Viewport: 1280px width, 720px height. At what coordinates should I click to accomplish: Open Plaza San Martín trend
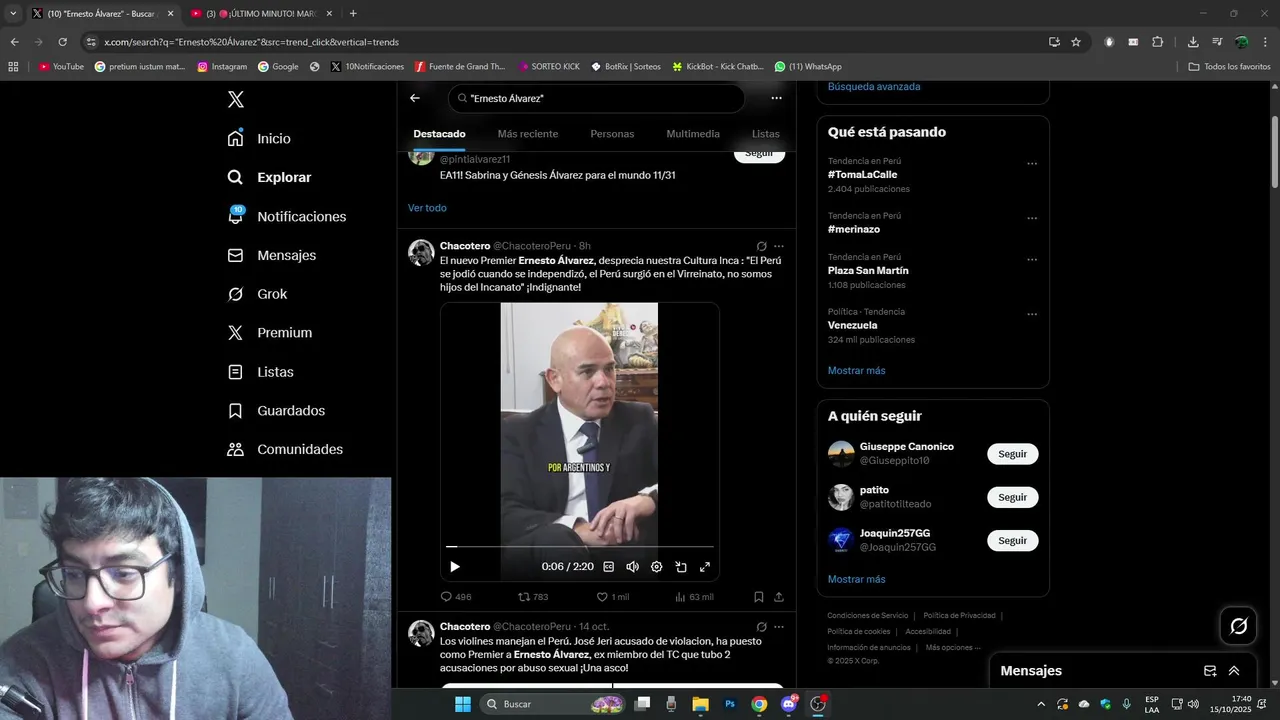pos(868,270)
